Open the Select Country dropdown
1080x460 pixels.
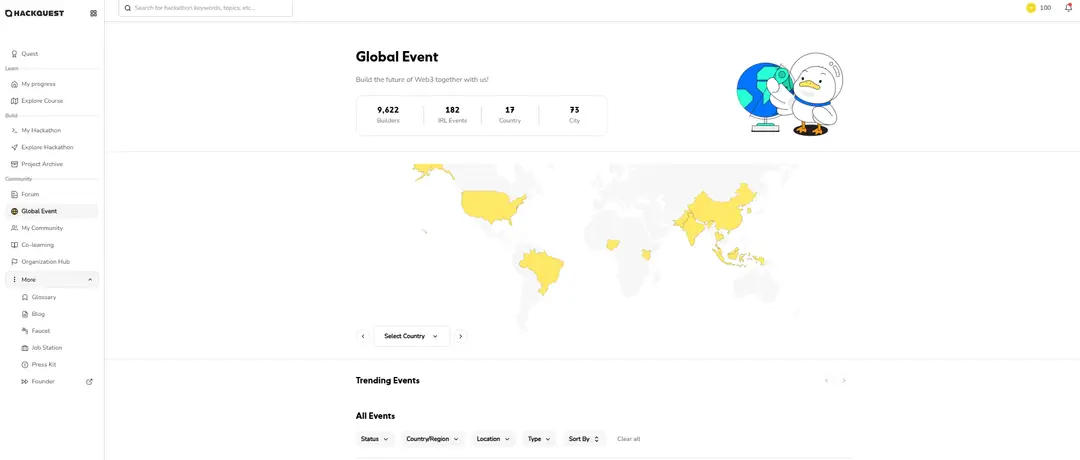[411, 336]
